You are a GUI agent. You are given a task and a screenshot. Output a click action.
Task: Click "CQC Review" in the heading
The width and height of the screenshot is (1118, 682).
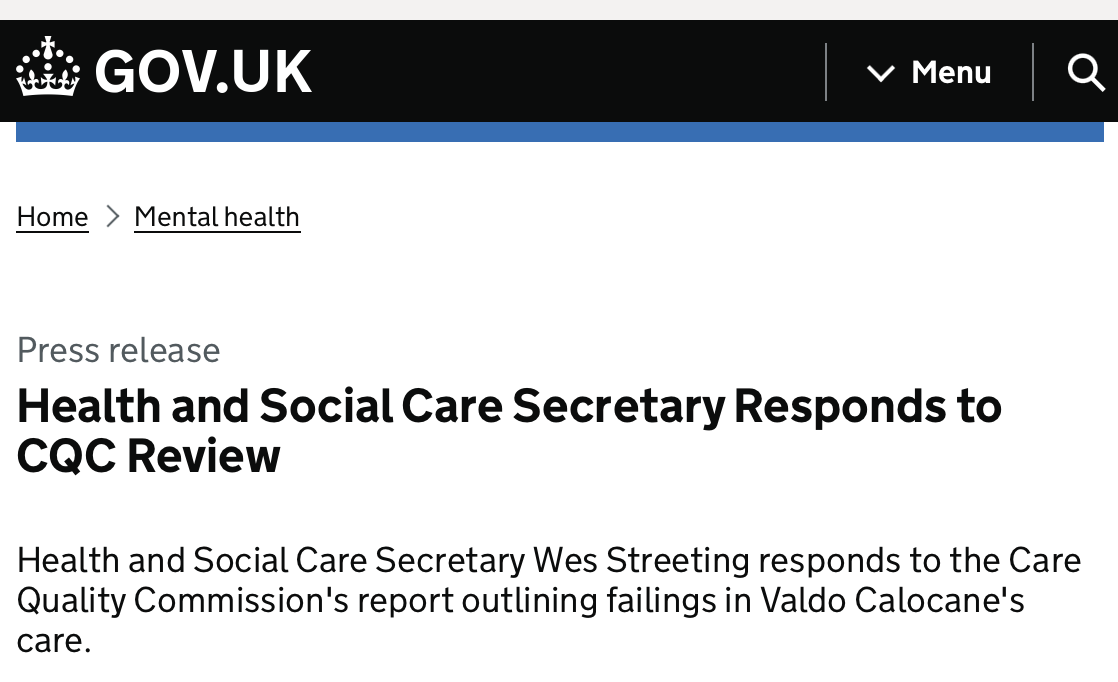click(148, 456)
